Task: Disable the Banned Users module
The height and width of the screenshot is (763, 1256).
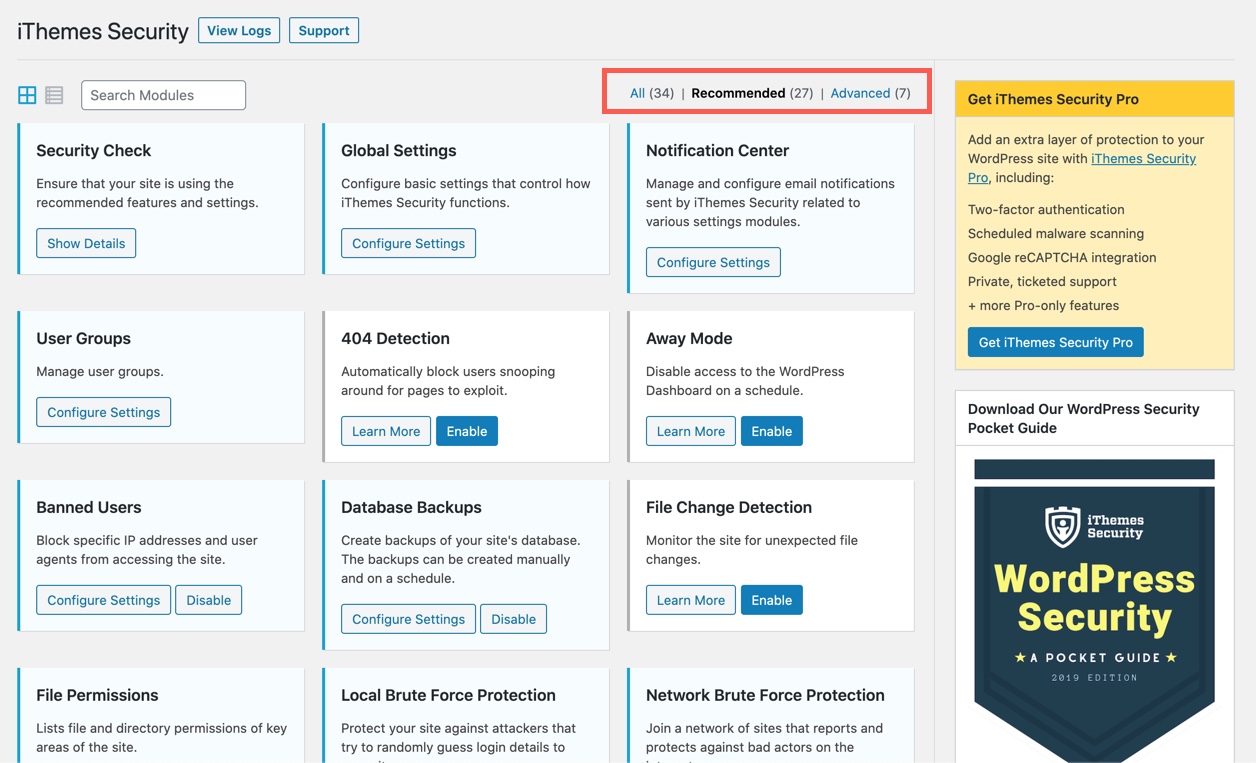Action: (208, 600)
